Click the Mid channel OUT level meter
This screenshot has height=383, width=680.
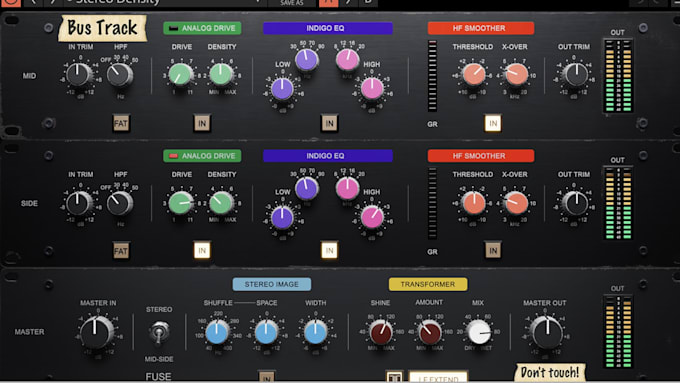point(618,76)
